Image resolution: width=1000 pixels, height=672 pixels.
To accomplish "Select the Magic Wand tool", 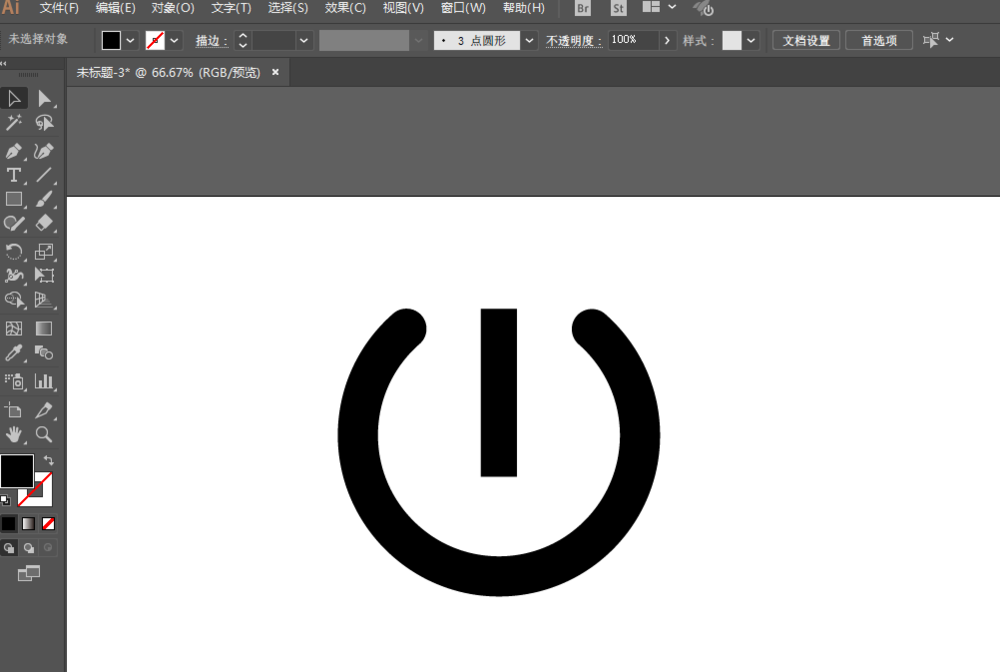I will 14,122.
